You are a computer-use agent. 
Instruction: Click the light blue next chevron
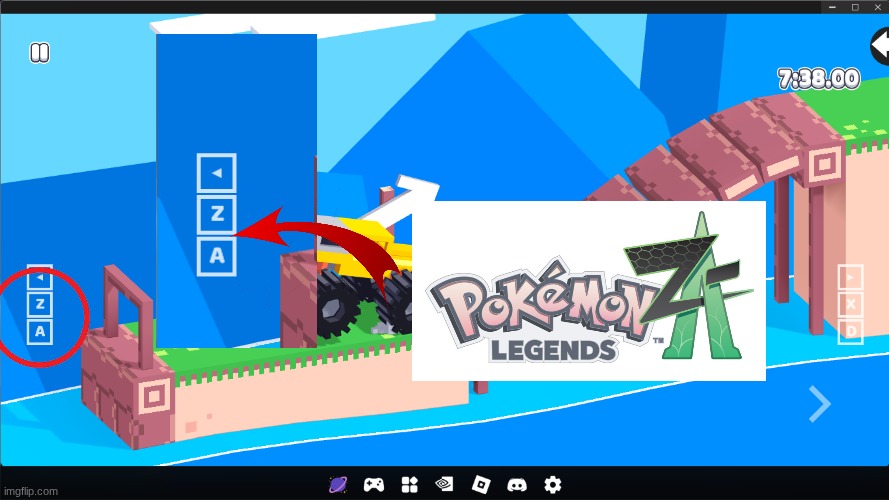click(x=820, y=404)
